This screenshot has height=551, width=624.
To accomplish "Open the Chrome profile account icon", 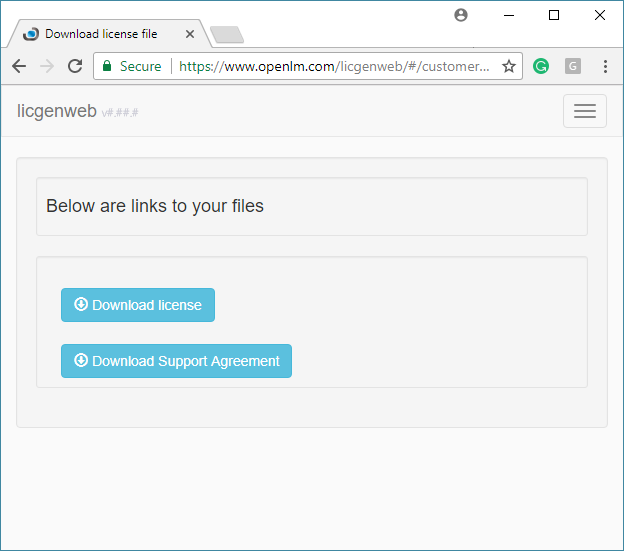I will click(x=461, y=15).
